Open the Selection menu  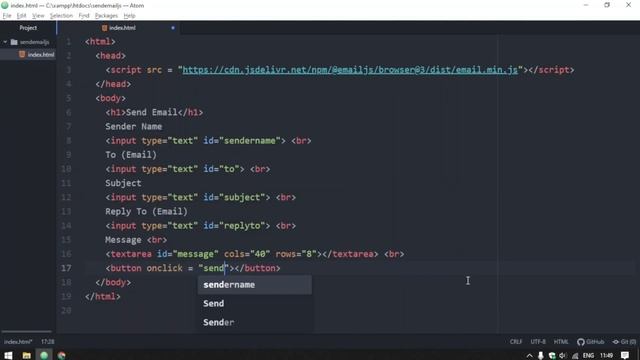click(x=61, y=16)
